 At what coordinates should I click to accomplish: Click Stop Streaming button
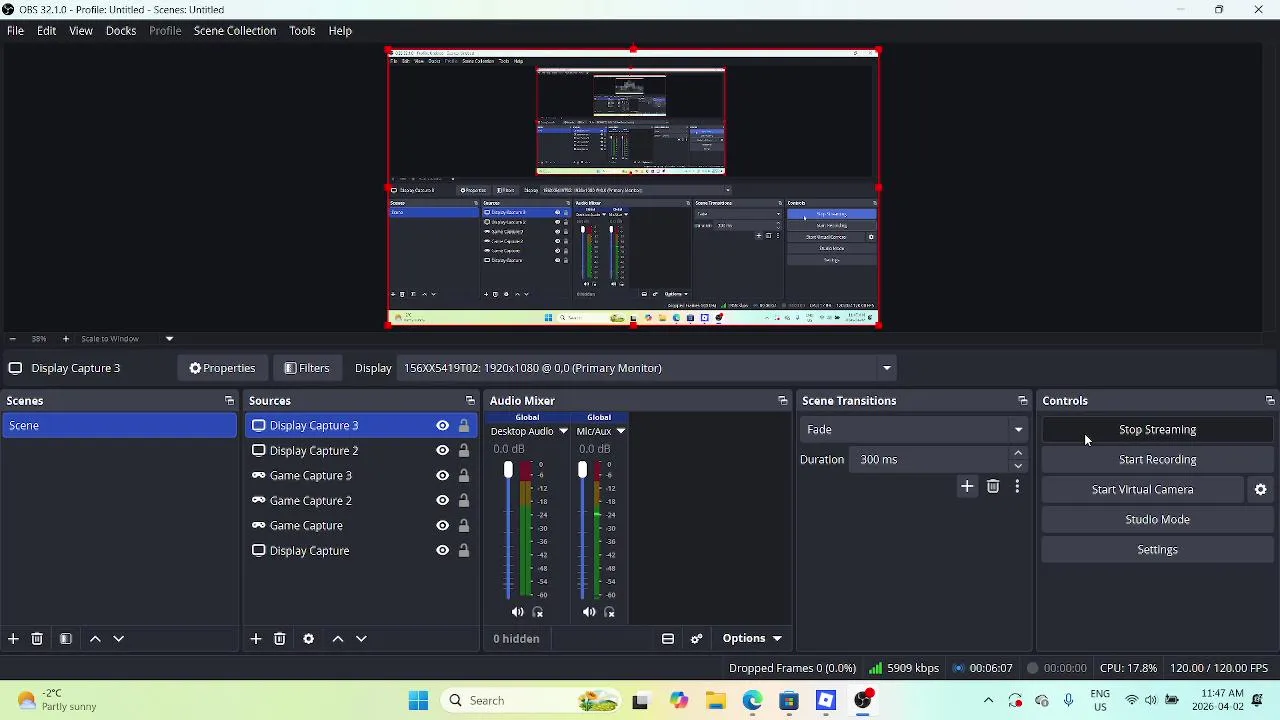[x=1157, y=430]
